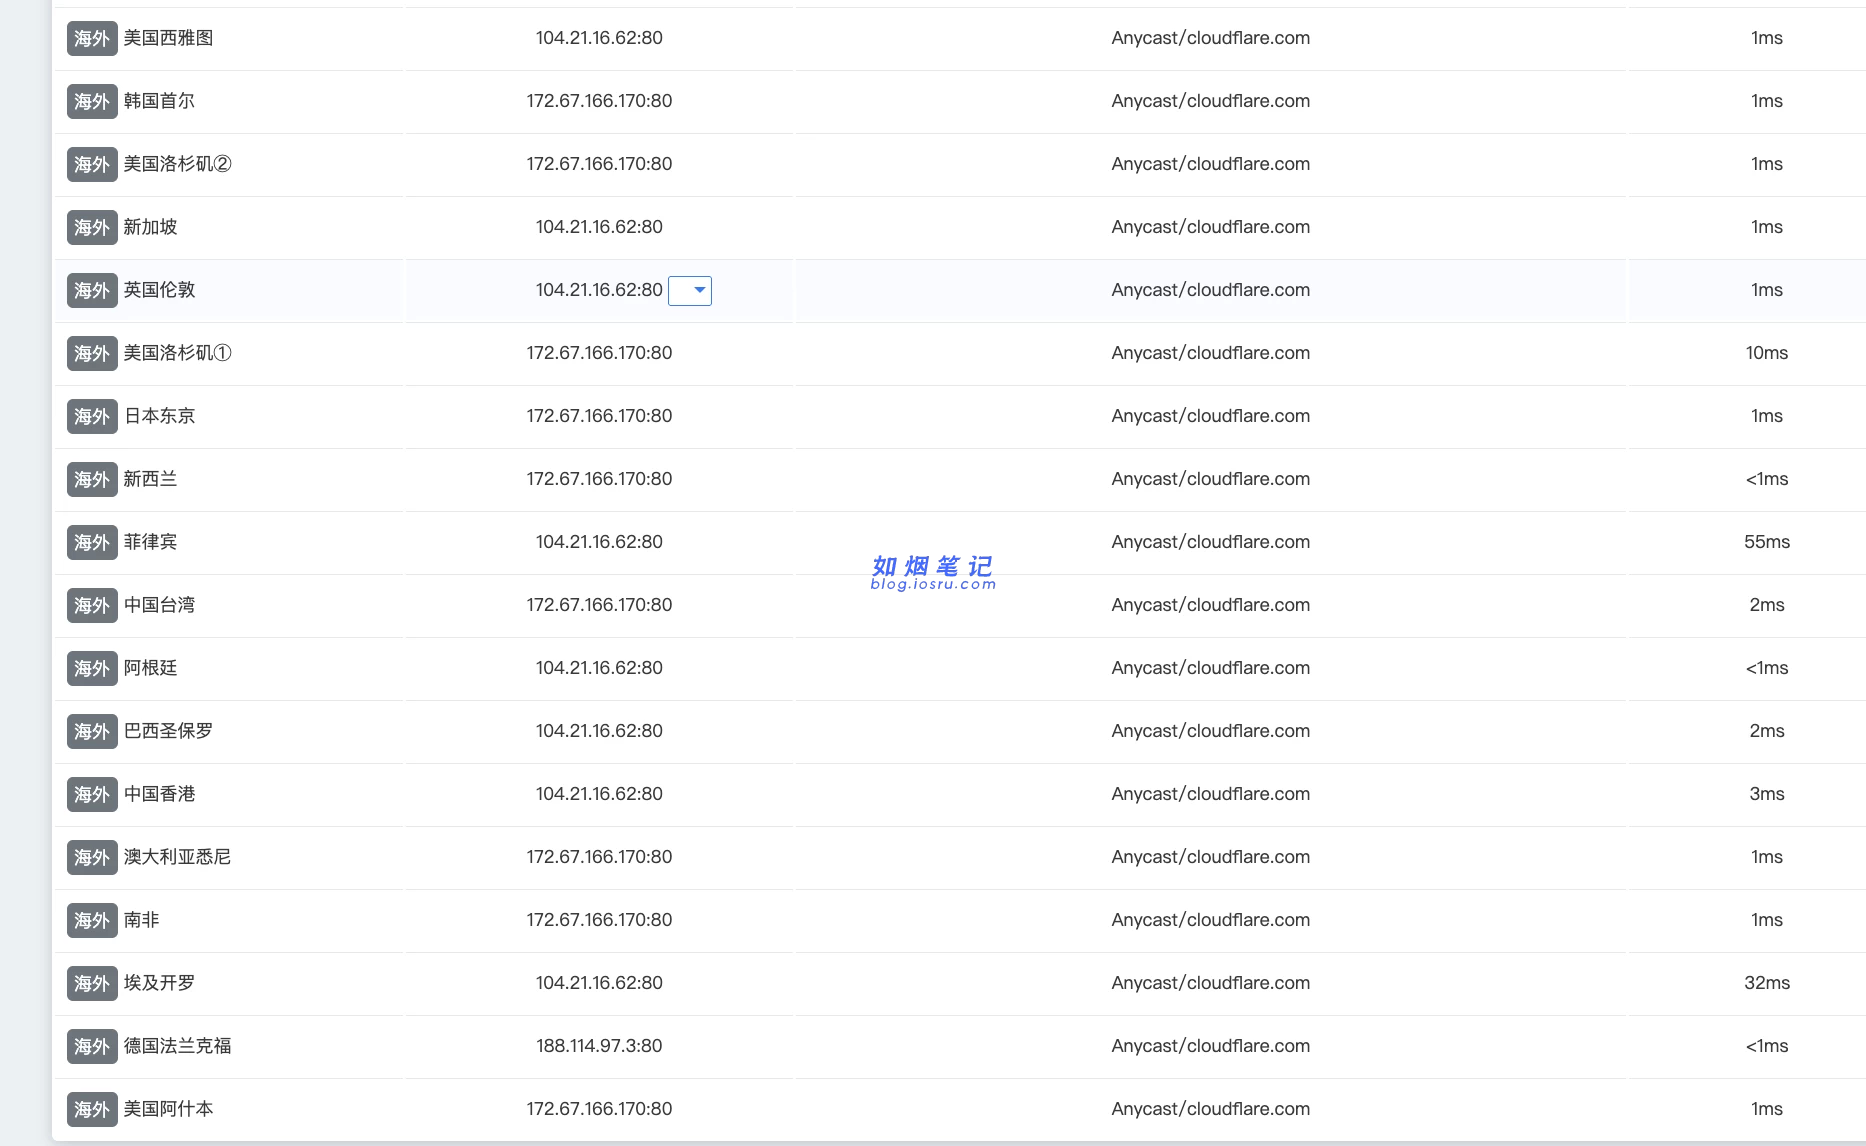The width and height of the screenshot is (1866, 1146).
Task: Click Anycast/cloudflare.com in the 美国西雅图 row
Action: click(x=1211, y=38)
